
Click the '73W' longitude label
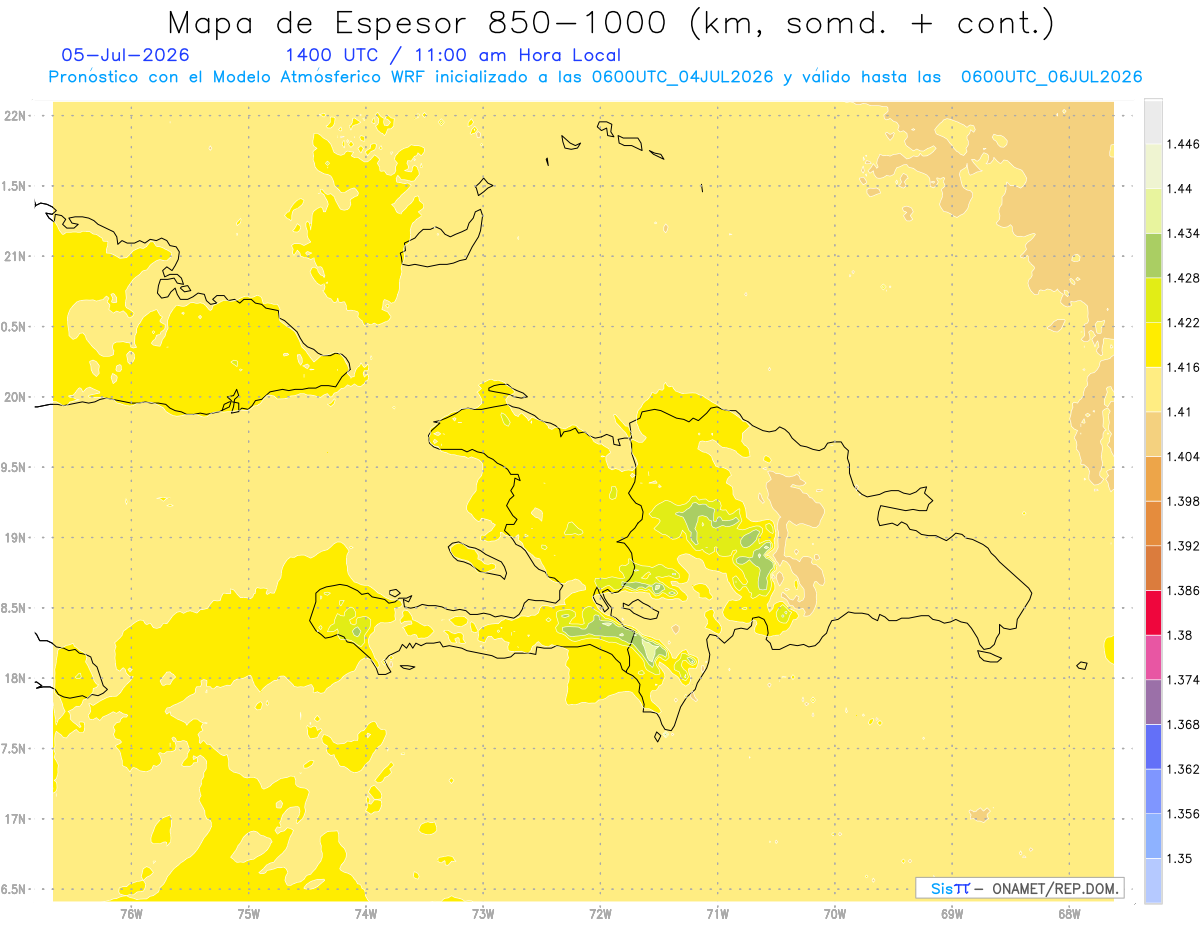483,914
